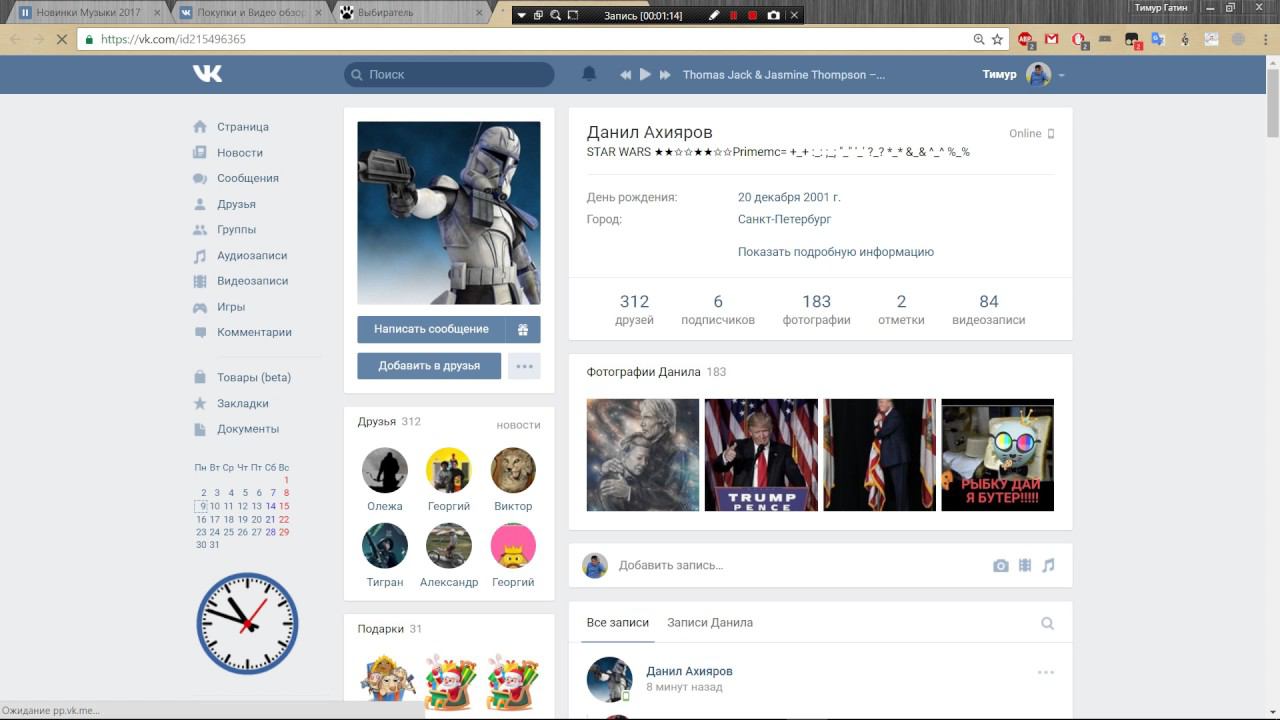This screenshot has width=1280, height=720.
Task: Open the three-dots actions menu under avatar
Action: coord(524,366)
